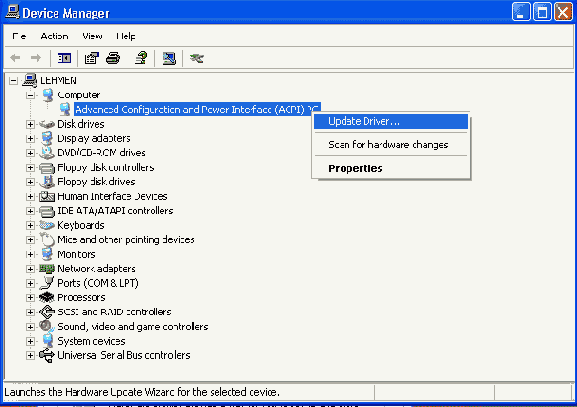
Task: Collapse the LEHMEN root node
Action: (x=13, y=81)
